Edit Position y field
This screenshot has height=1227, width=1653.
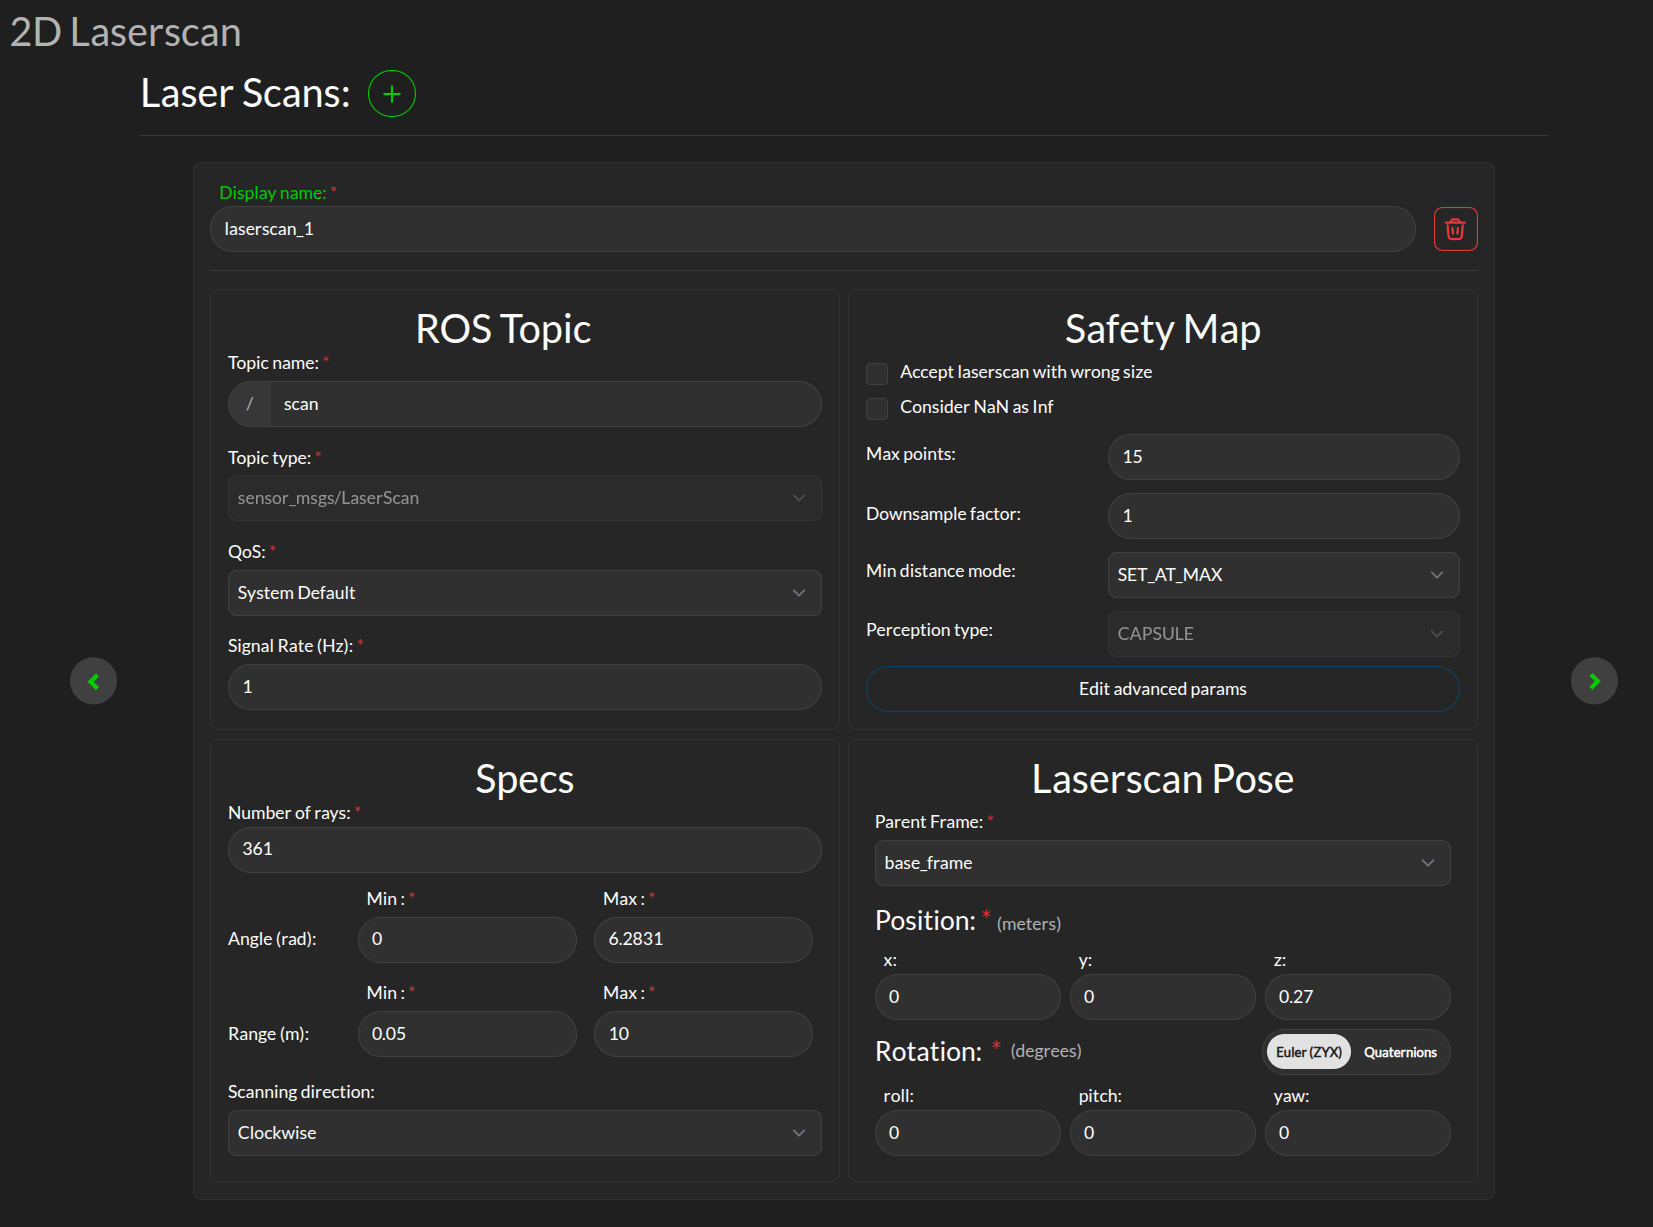click(x=1162, y=997)
